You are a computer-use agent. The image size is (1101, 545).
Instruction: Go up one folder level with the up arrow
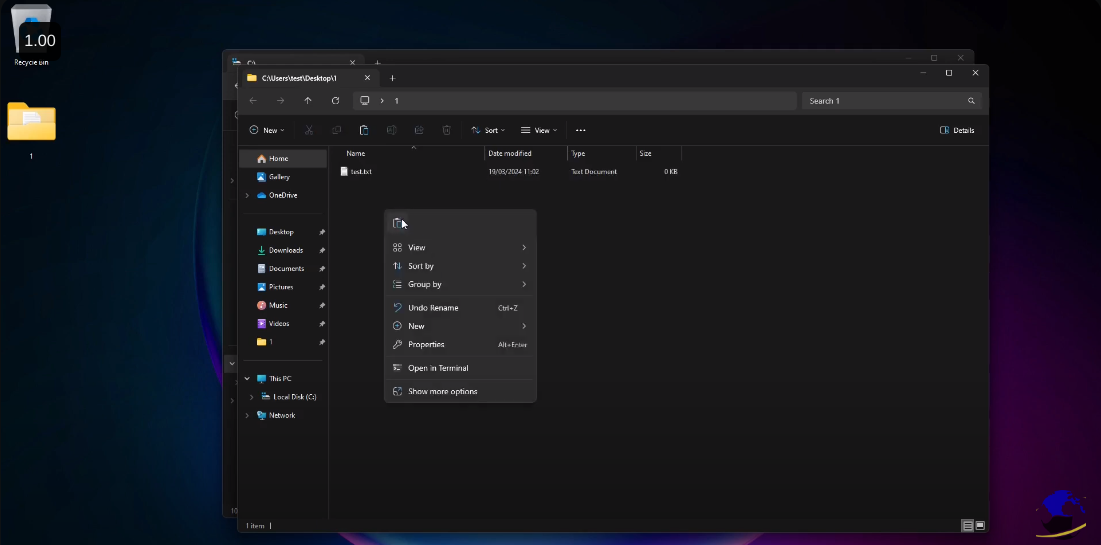pos(308,101)
